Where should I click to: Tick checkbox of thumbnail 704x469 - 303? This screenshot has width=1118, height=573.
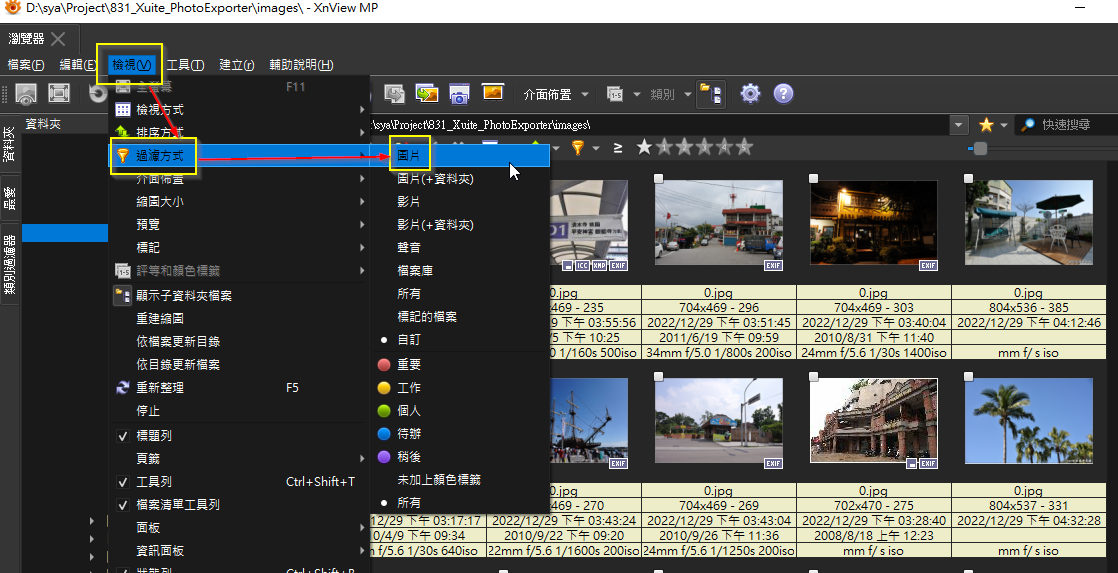pos(814,178)
